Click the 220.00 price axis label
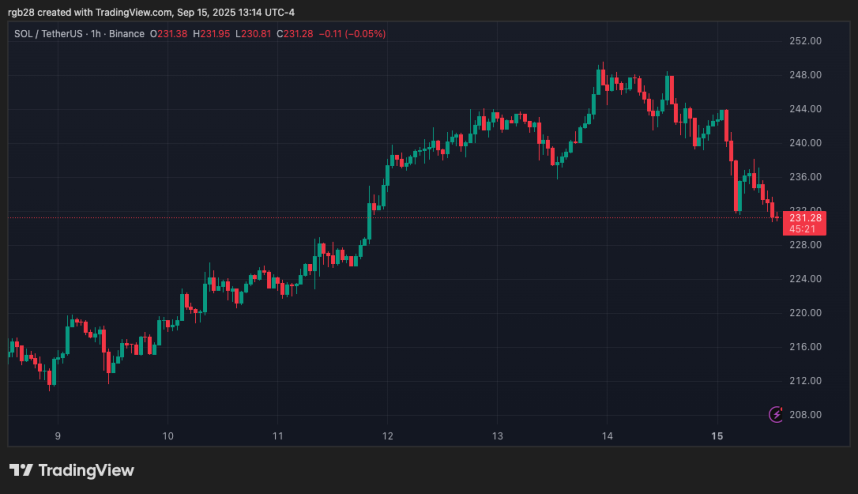858x494 pixels. [x=805, y=313]
